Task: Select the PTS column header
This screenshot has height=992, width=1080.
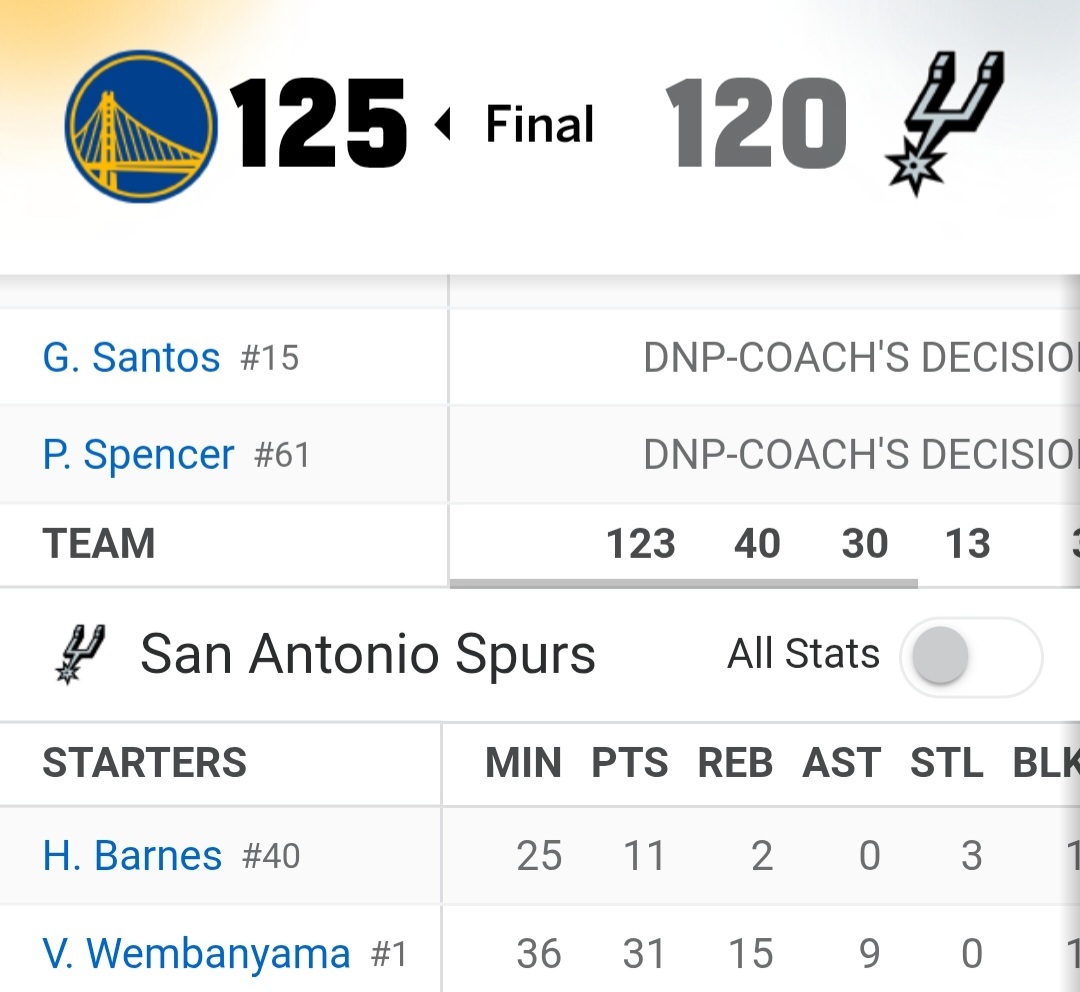Action: 630,763
